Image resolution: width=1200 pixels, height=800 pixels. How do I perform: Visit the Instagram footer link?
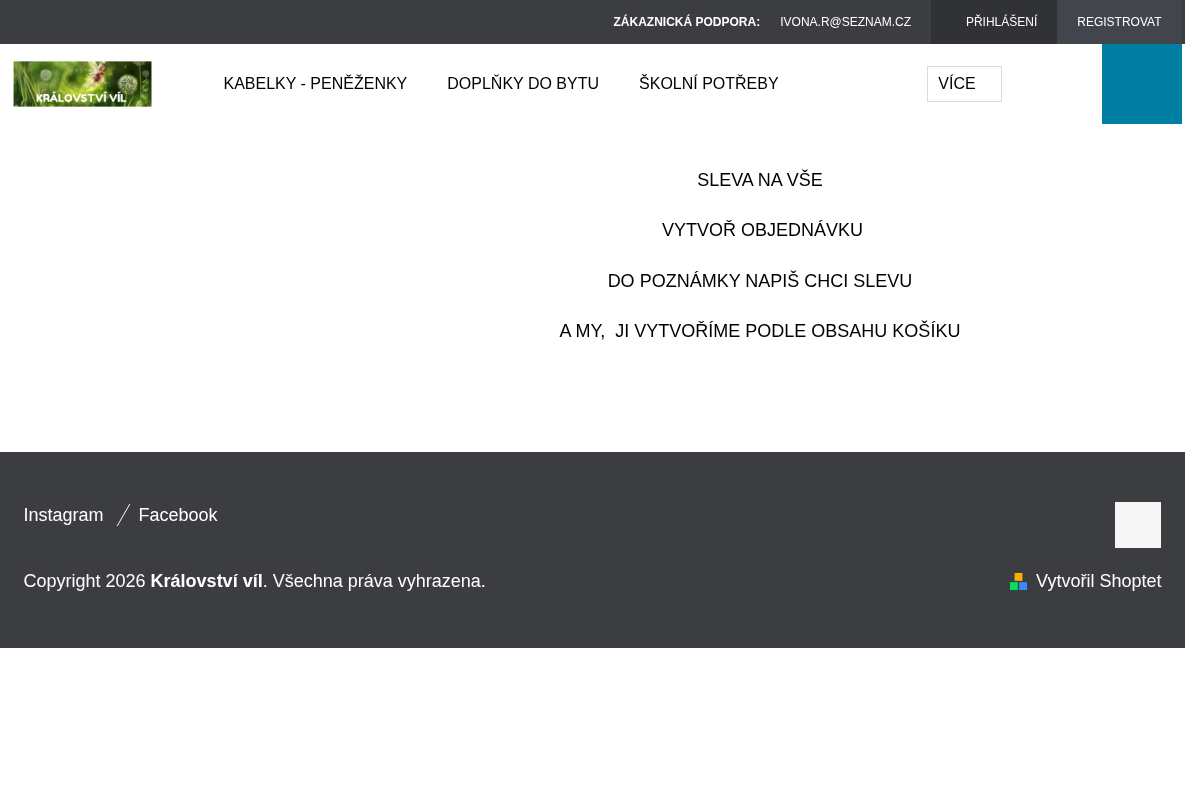[63, 515]
